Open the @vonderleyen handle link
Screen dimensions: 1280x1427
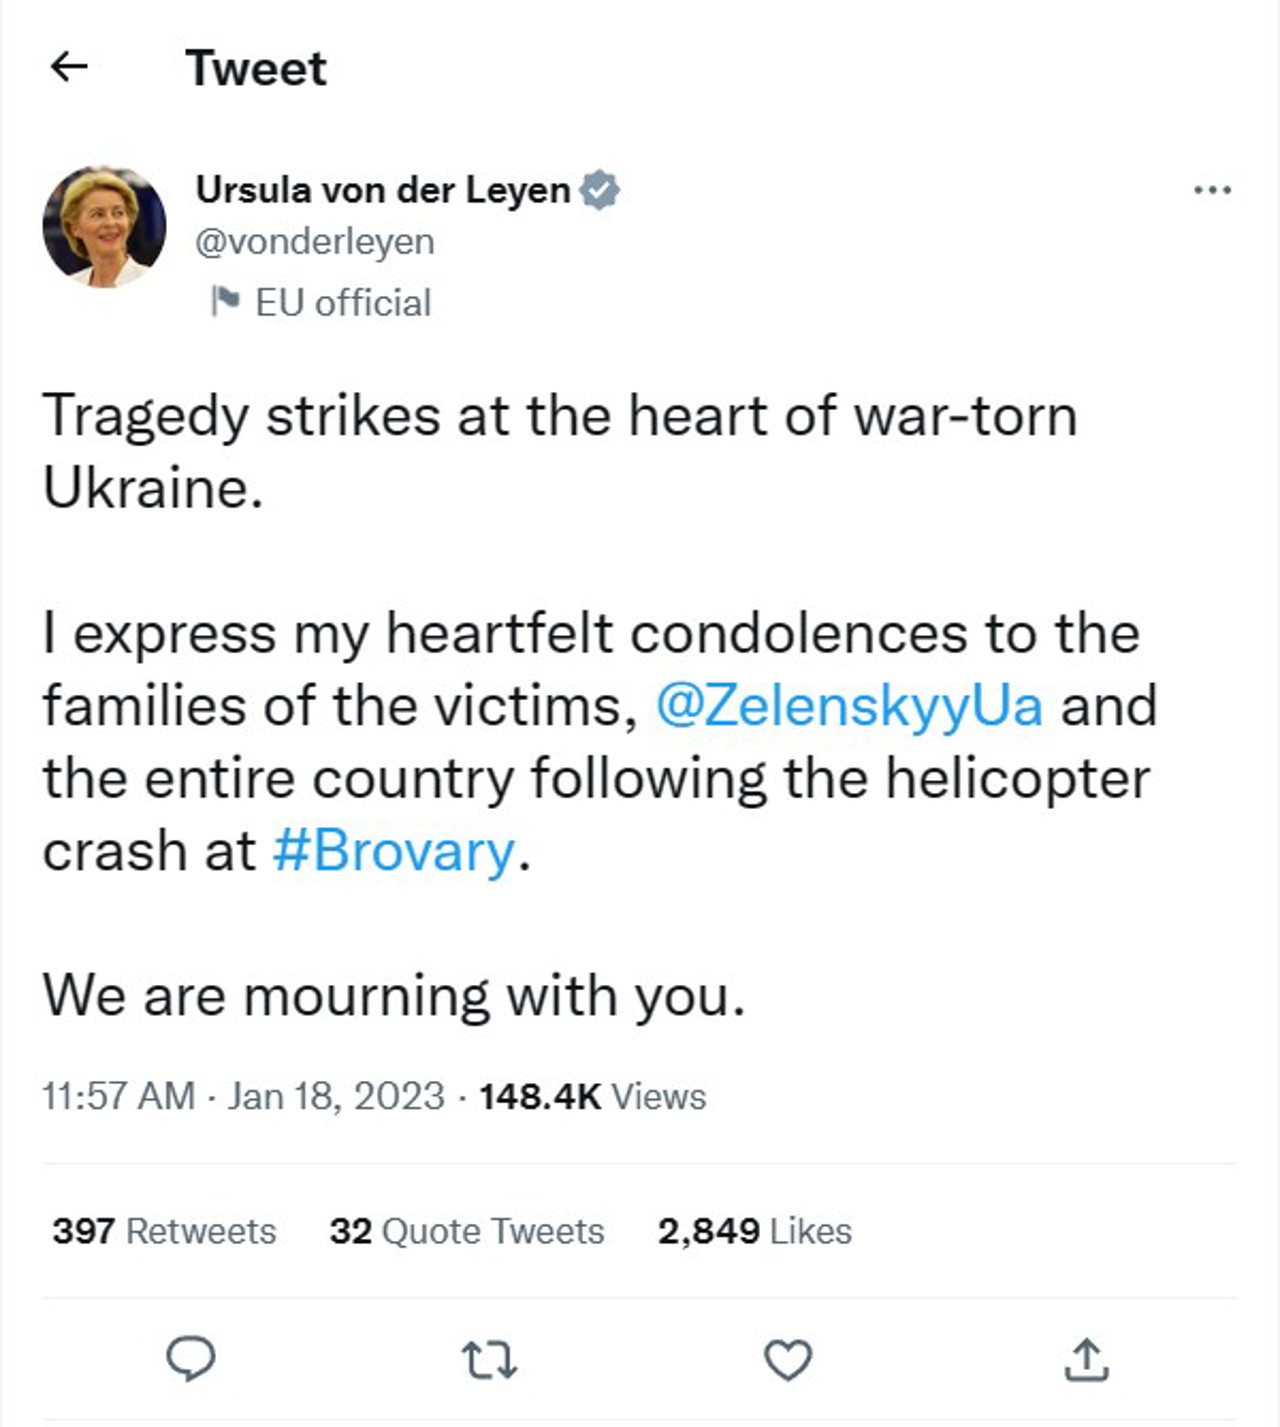point(315,242)
